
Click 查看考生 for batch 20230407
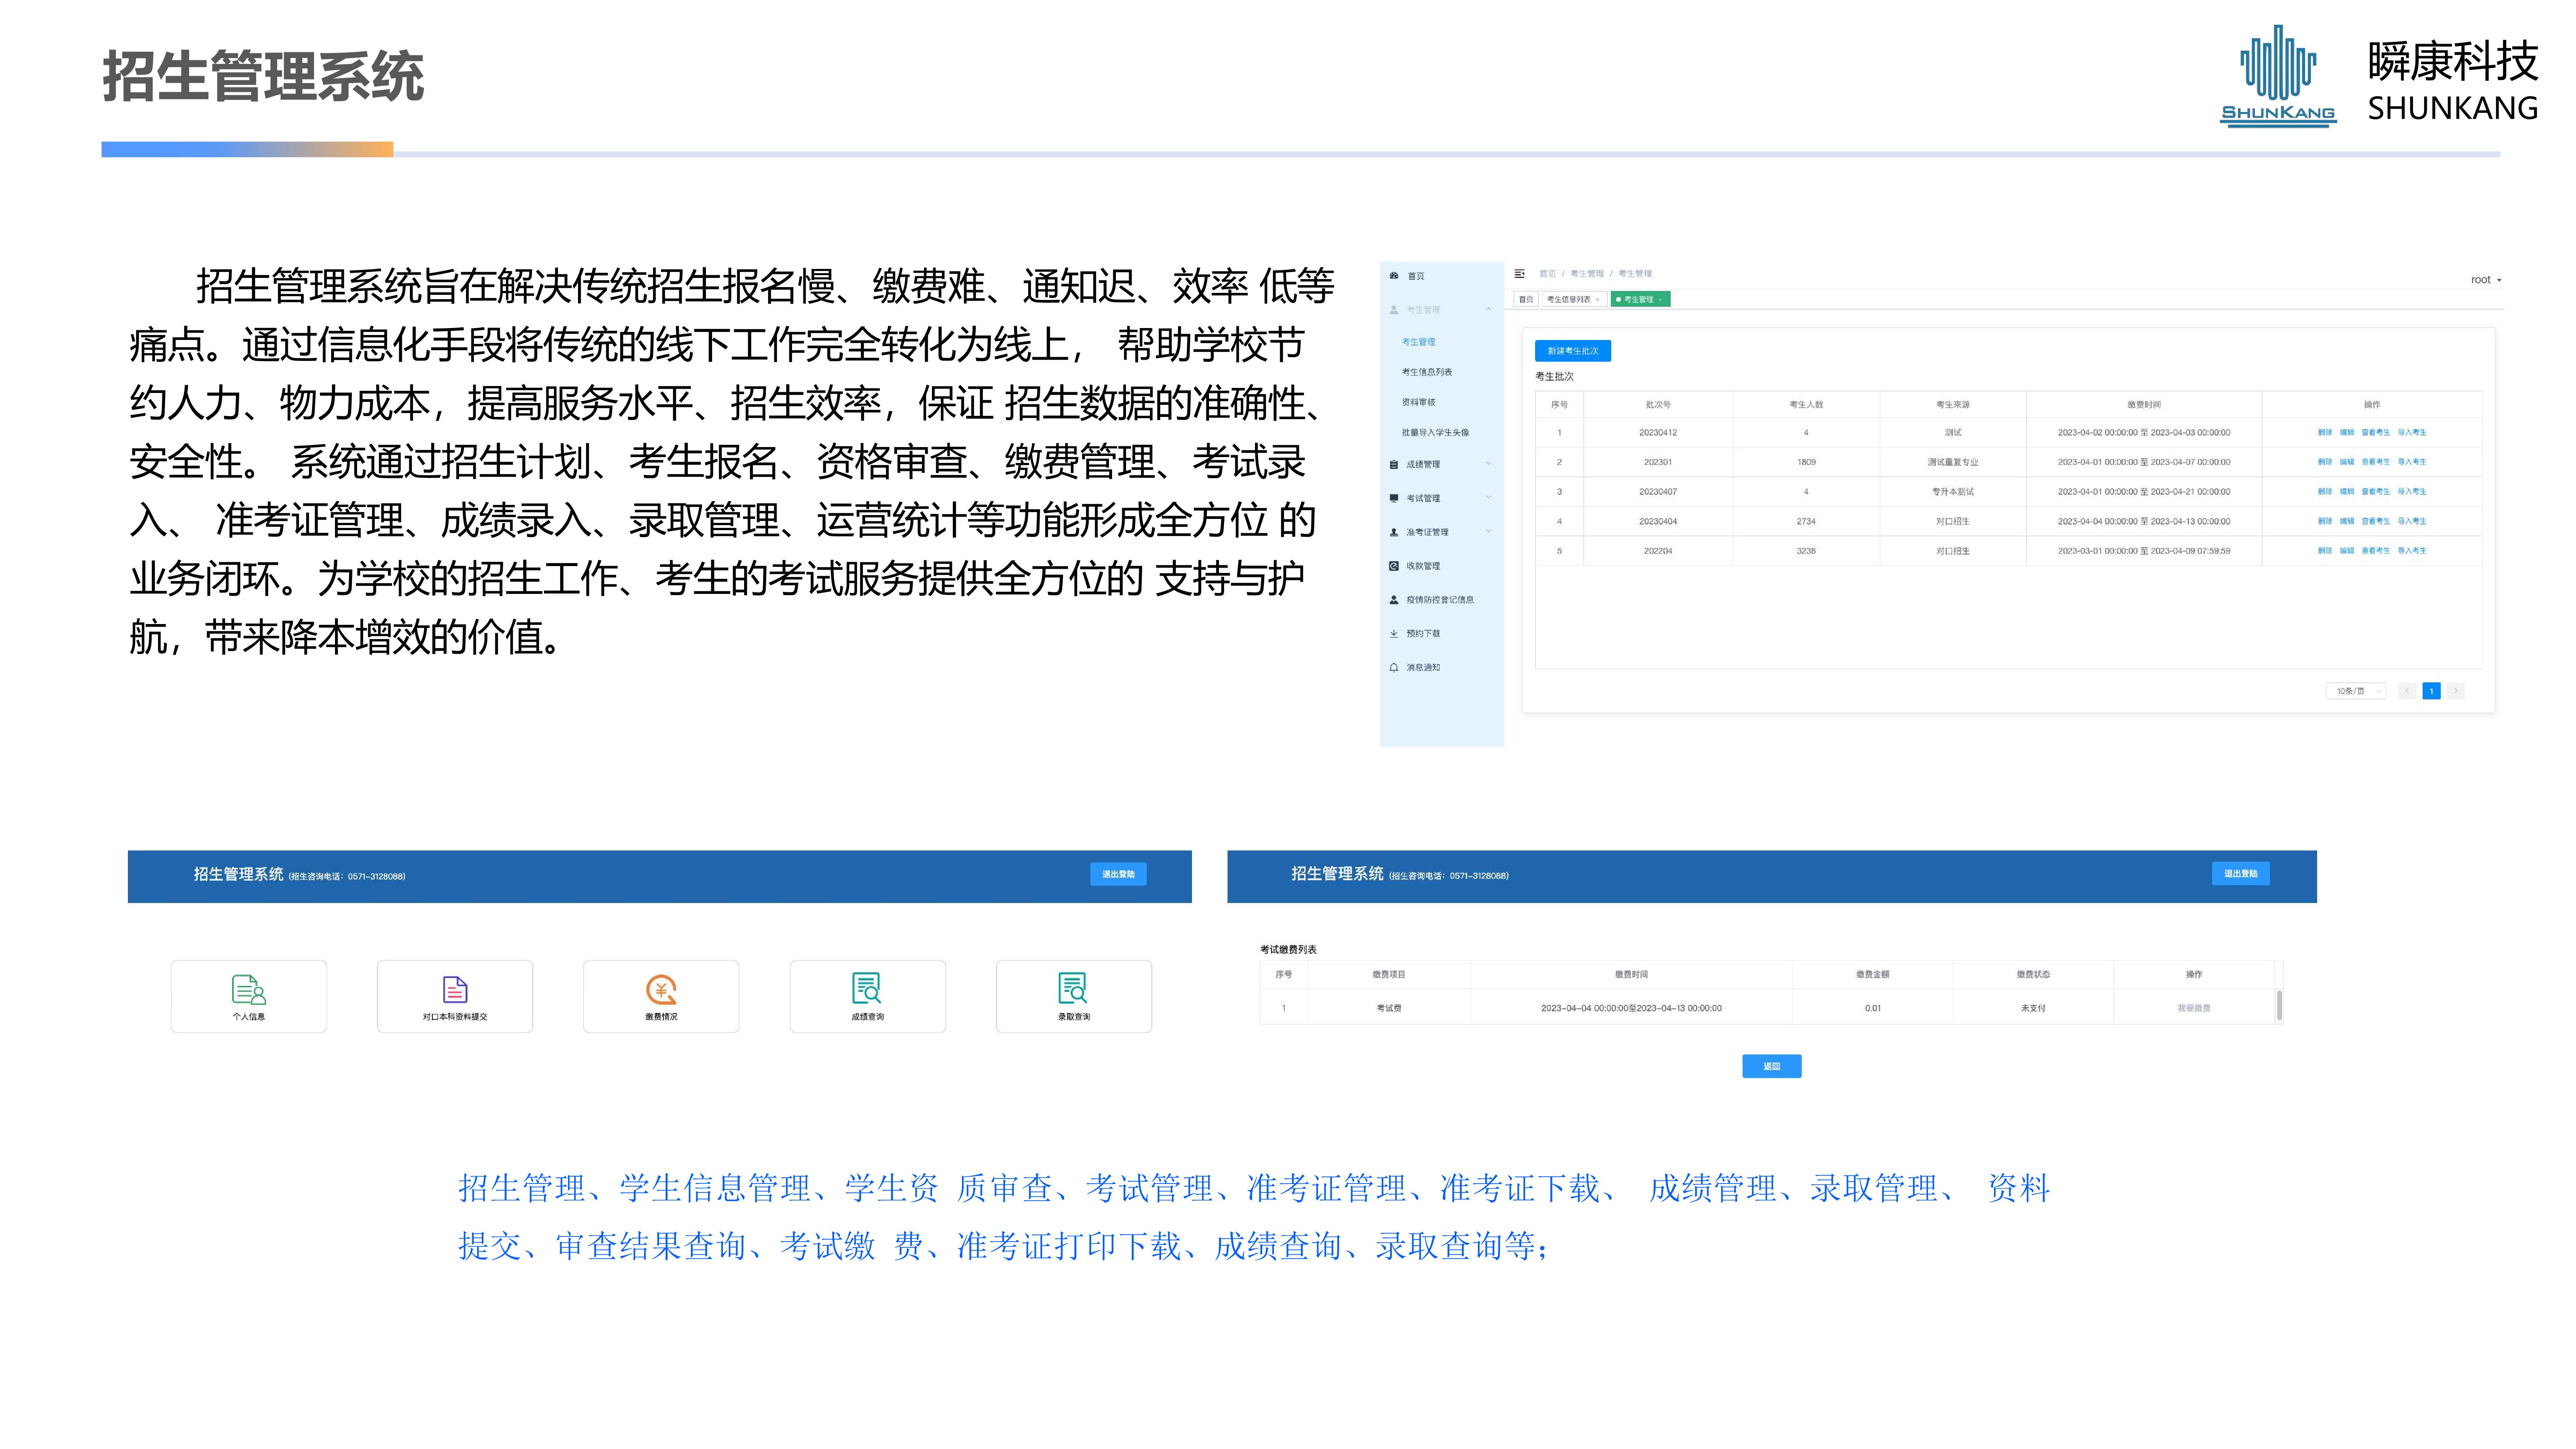(2375, 492)
